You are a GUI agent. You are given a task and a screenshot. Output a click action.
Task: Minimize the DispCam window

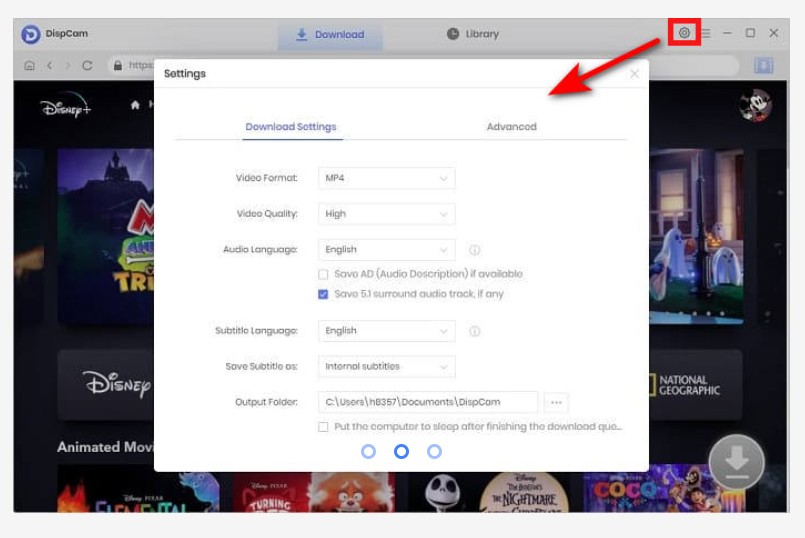(x=727, y=33)
